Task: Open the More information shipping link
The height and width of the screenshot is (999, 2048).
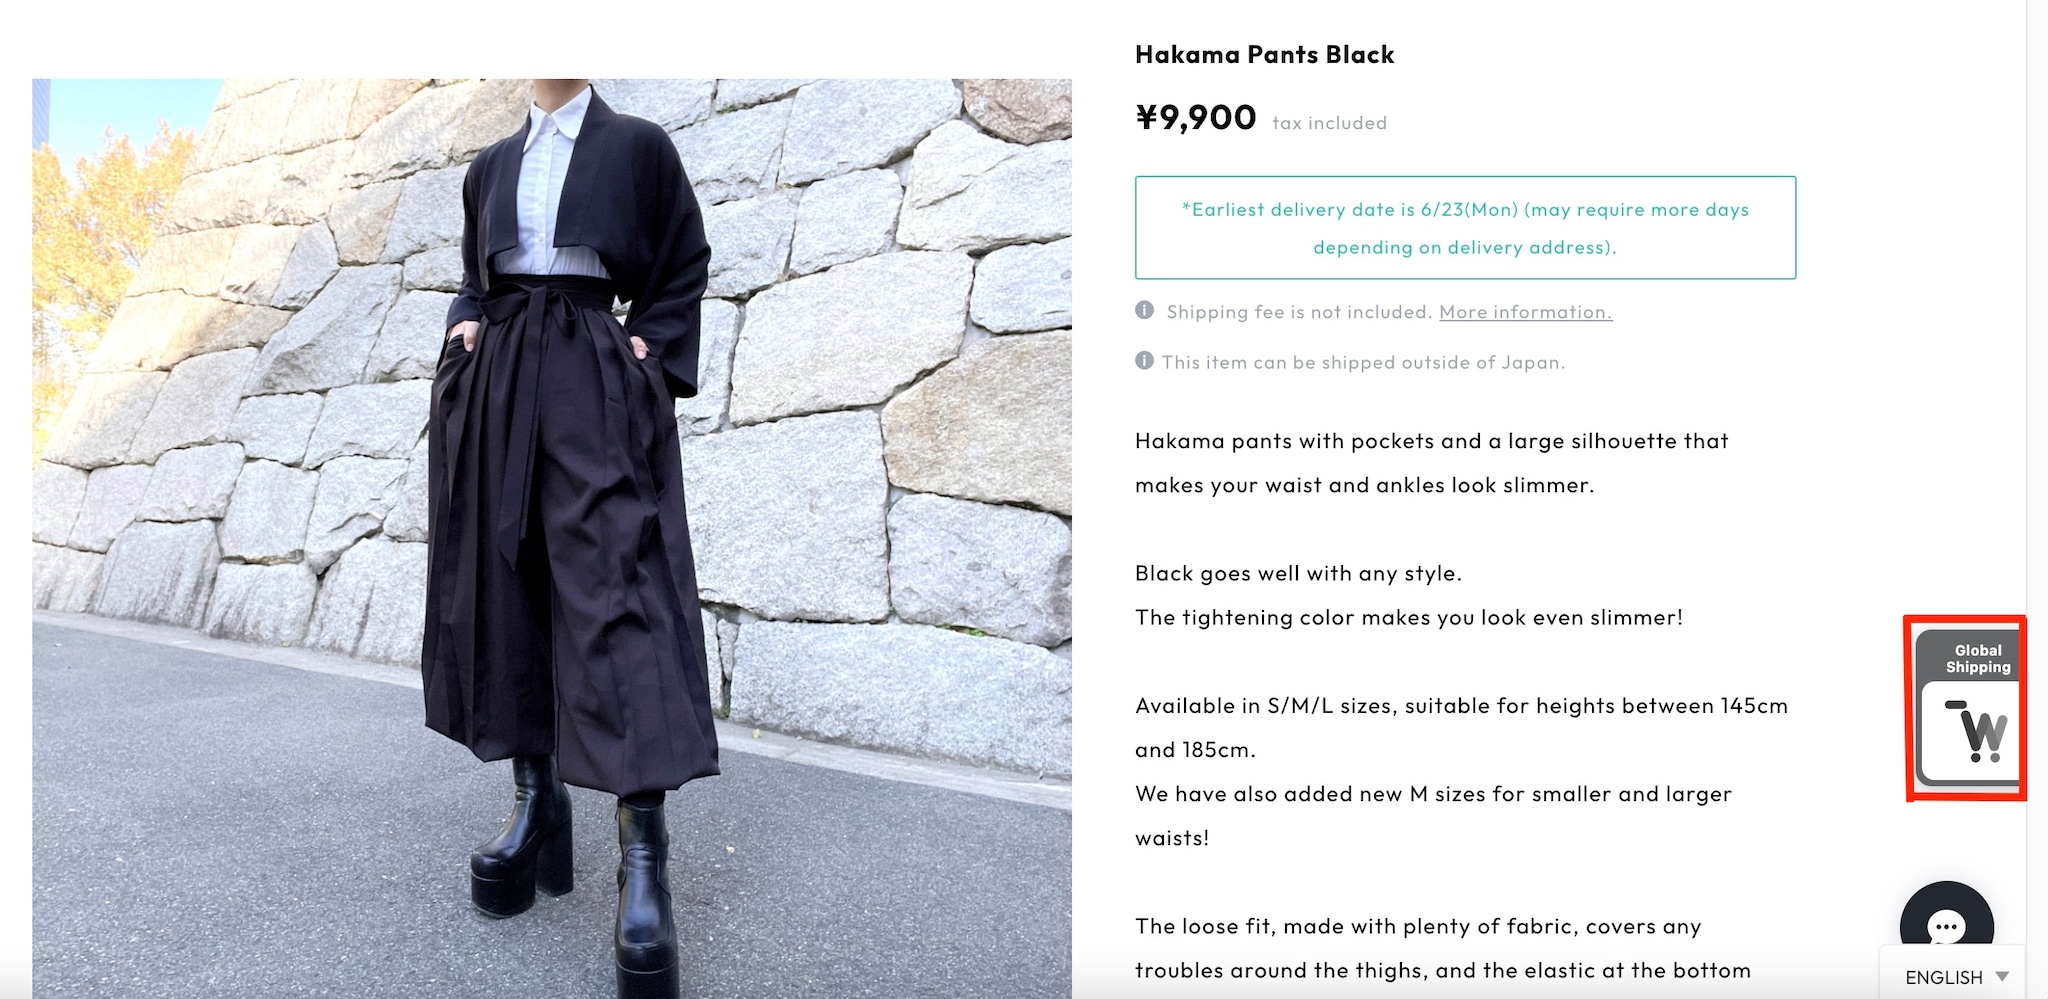Action: coord(1525,312)
